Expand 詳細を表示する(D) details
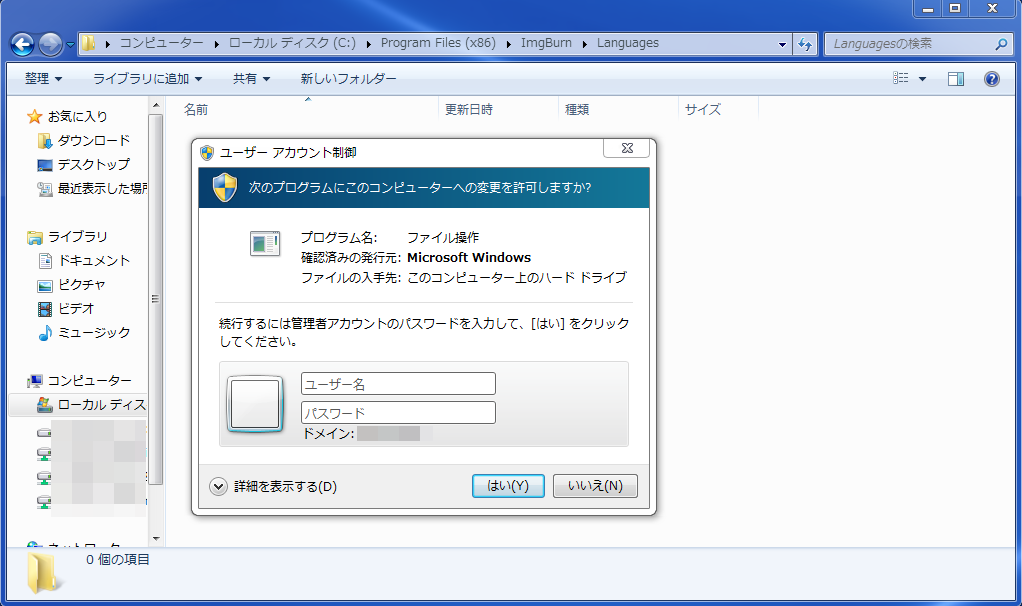The image size is (1022, 606). [x=273, y=486]
